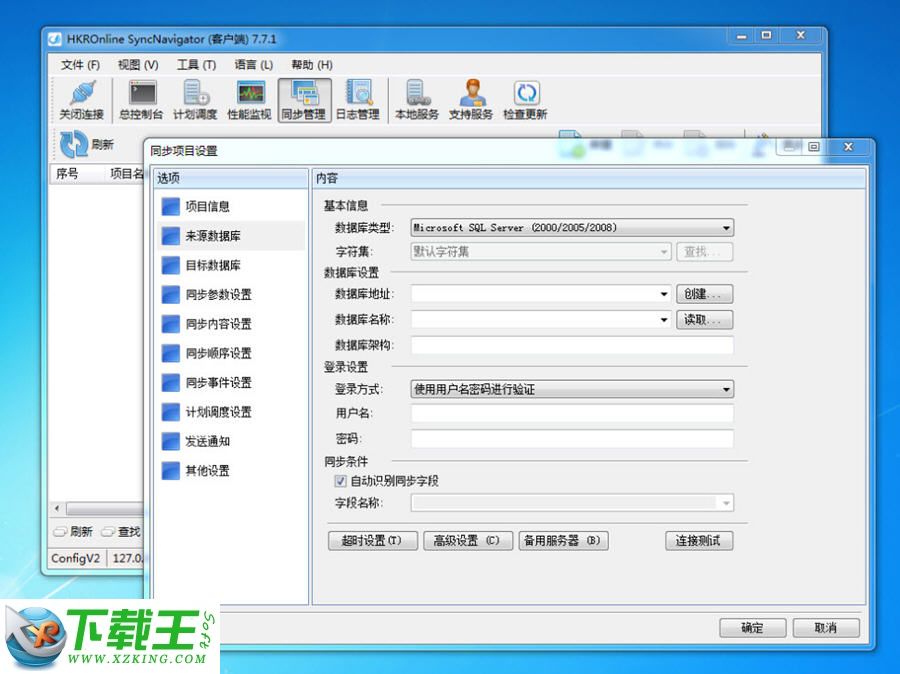This screenshot has width=900, height=674.
Task: Minimize the SyncNavigator main window
Action: 742,36
